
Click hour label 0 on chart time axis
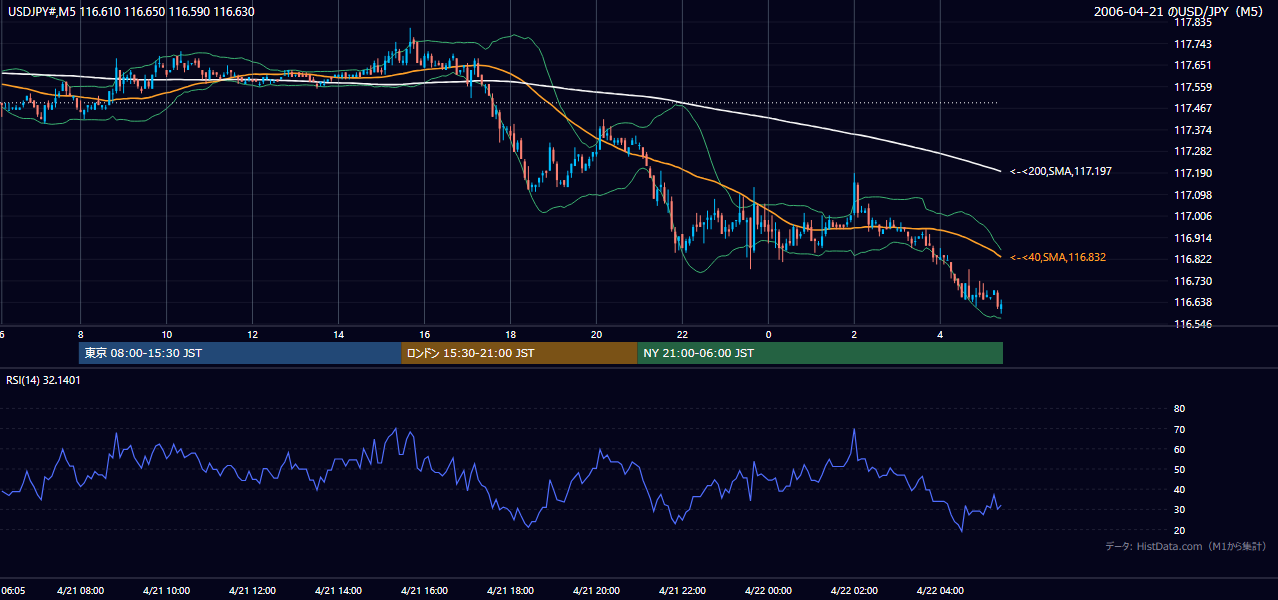(x=768, y=334)
